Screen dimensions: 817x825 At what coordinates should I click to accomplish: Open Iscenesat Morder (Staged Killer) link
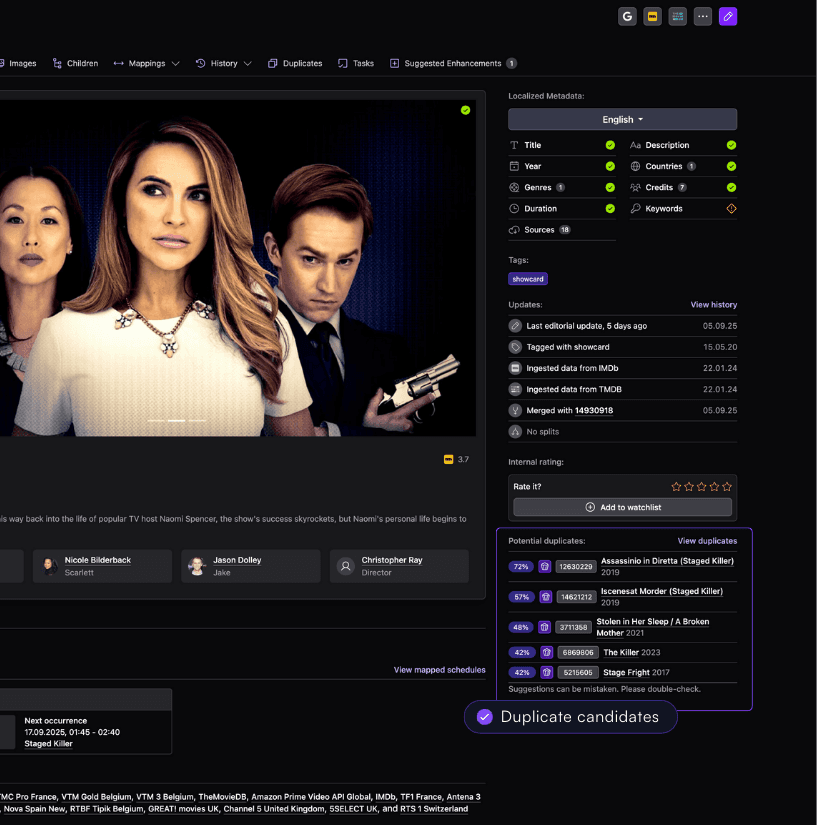(662, 591)
